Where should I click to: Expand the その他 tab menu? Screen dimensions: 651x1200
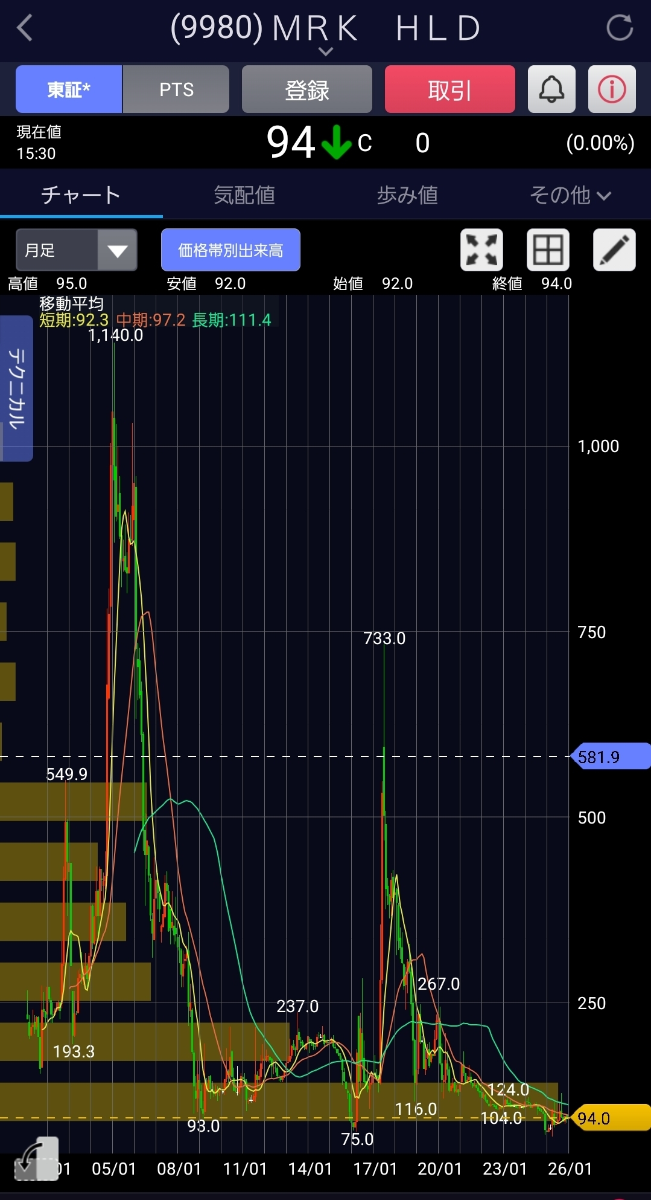569,195
